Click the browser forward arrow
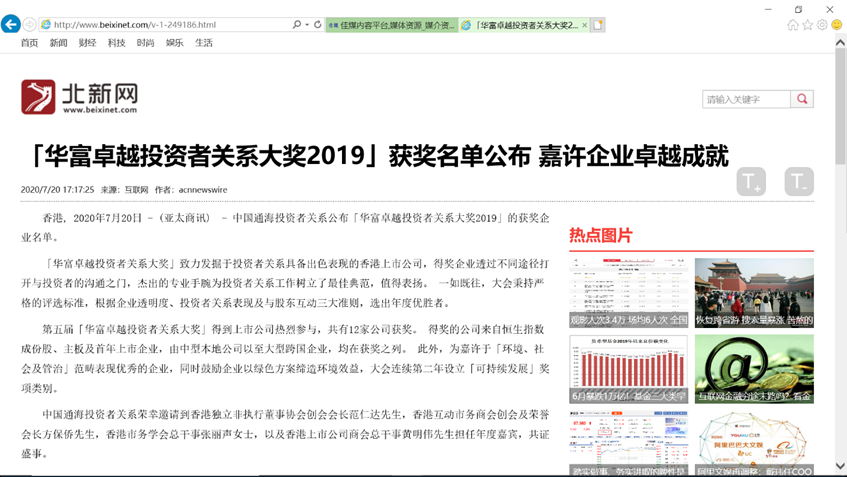Viewport: 847px width, 477px height. point(30,25)
